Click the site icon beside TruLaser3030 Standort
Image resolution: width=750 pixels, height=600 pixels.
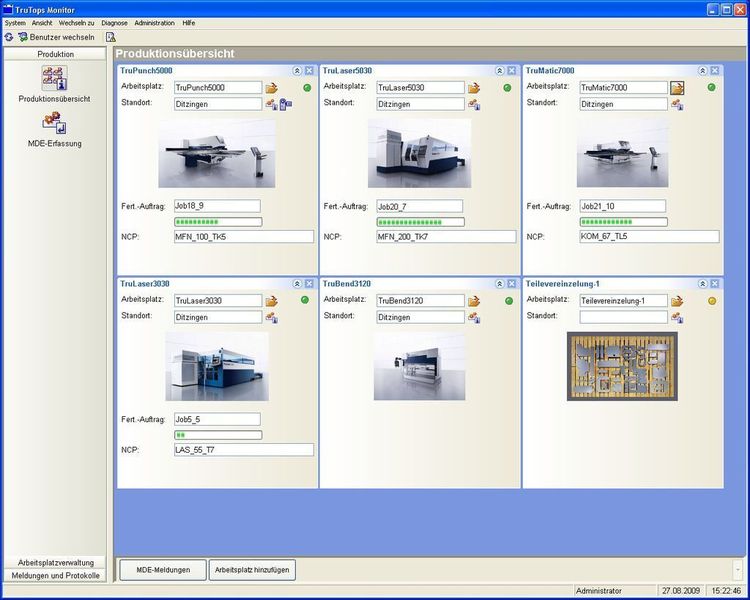point(272,318)
